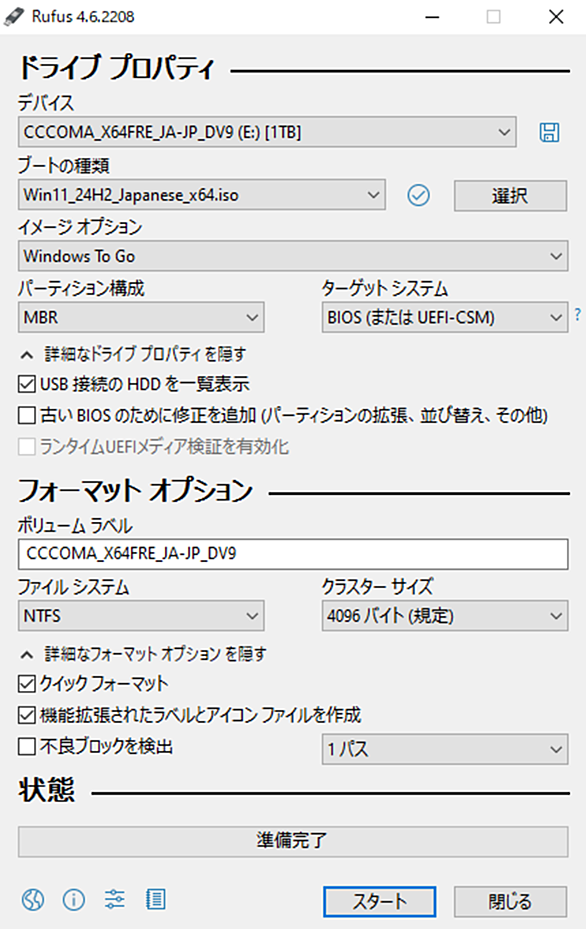Show the log document icon
The image size is (586, 929).
click(x=156, y=899)
